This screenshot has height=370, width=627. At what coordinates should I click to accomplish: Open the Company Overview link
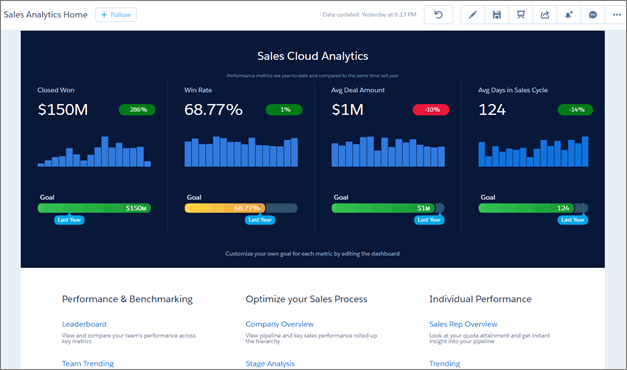280,324
